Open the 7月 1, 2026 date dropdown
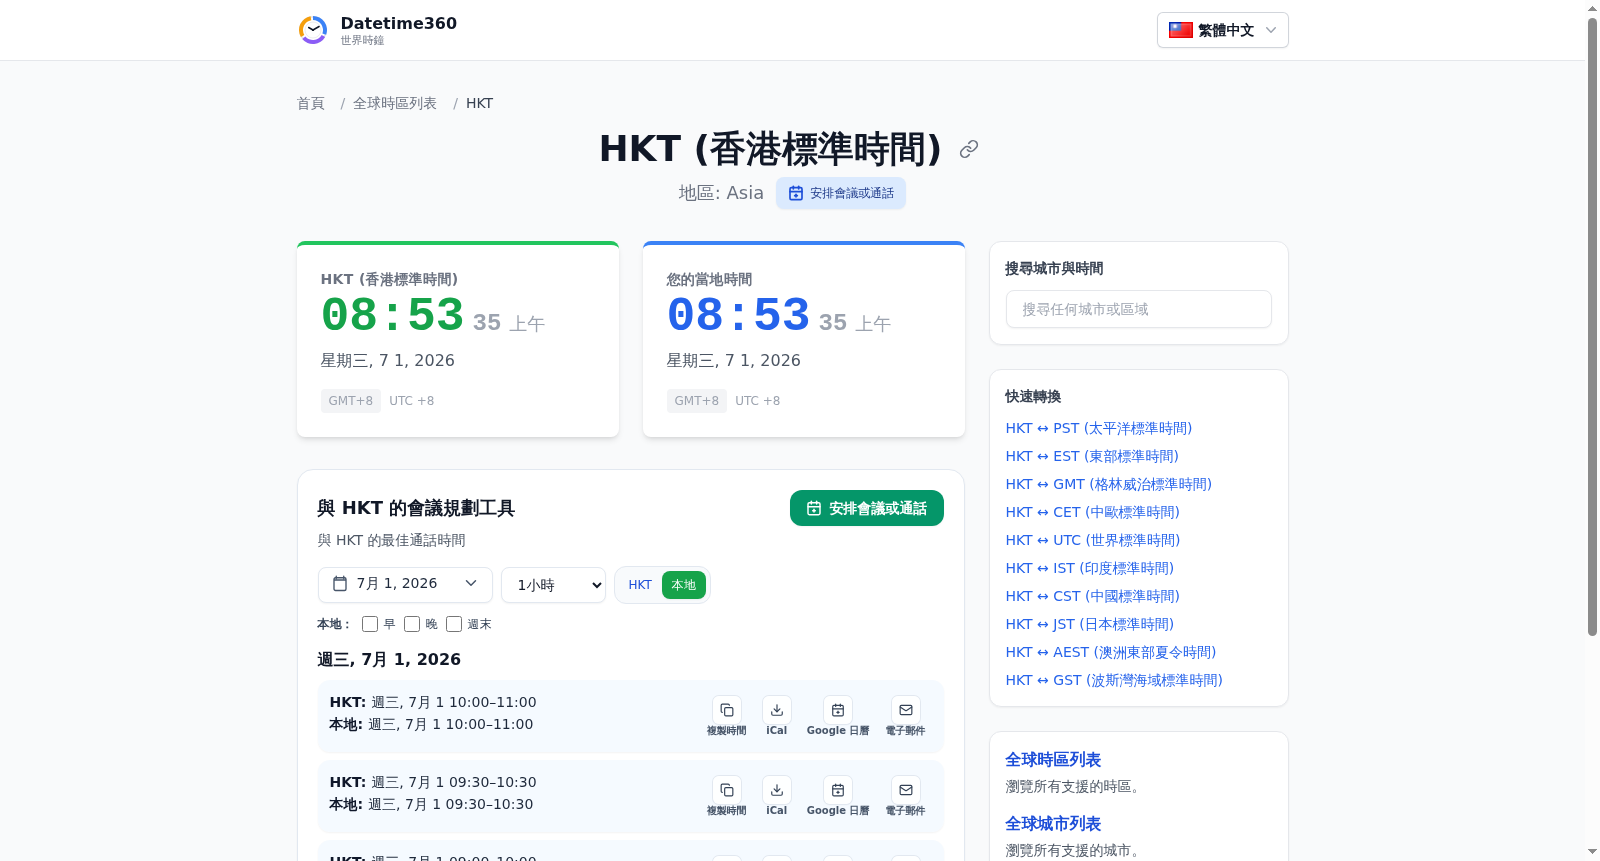 pos(405,584)
